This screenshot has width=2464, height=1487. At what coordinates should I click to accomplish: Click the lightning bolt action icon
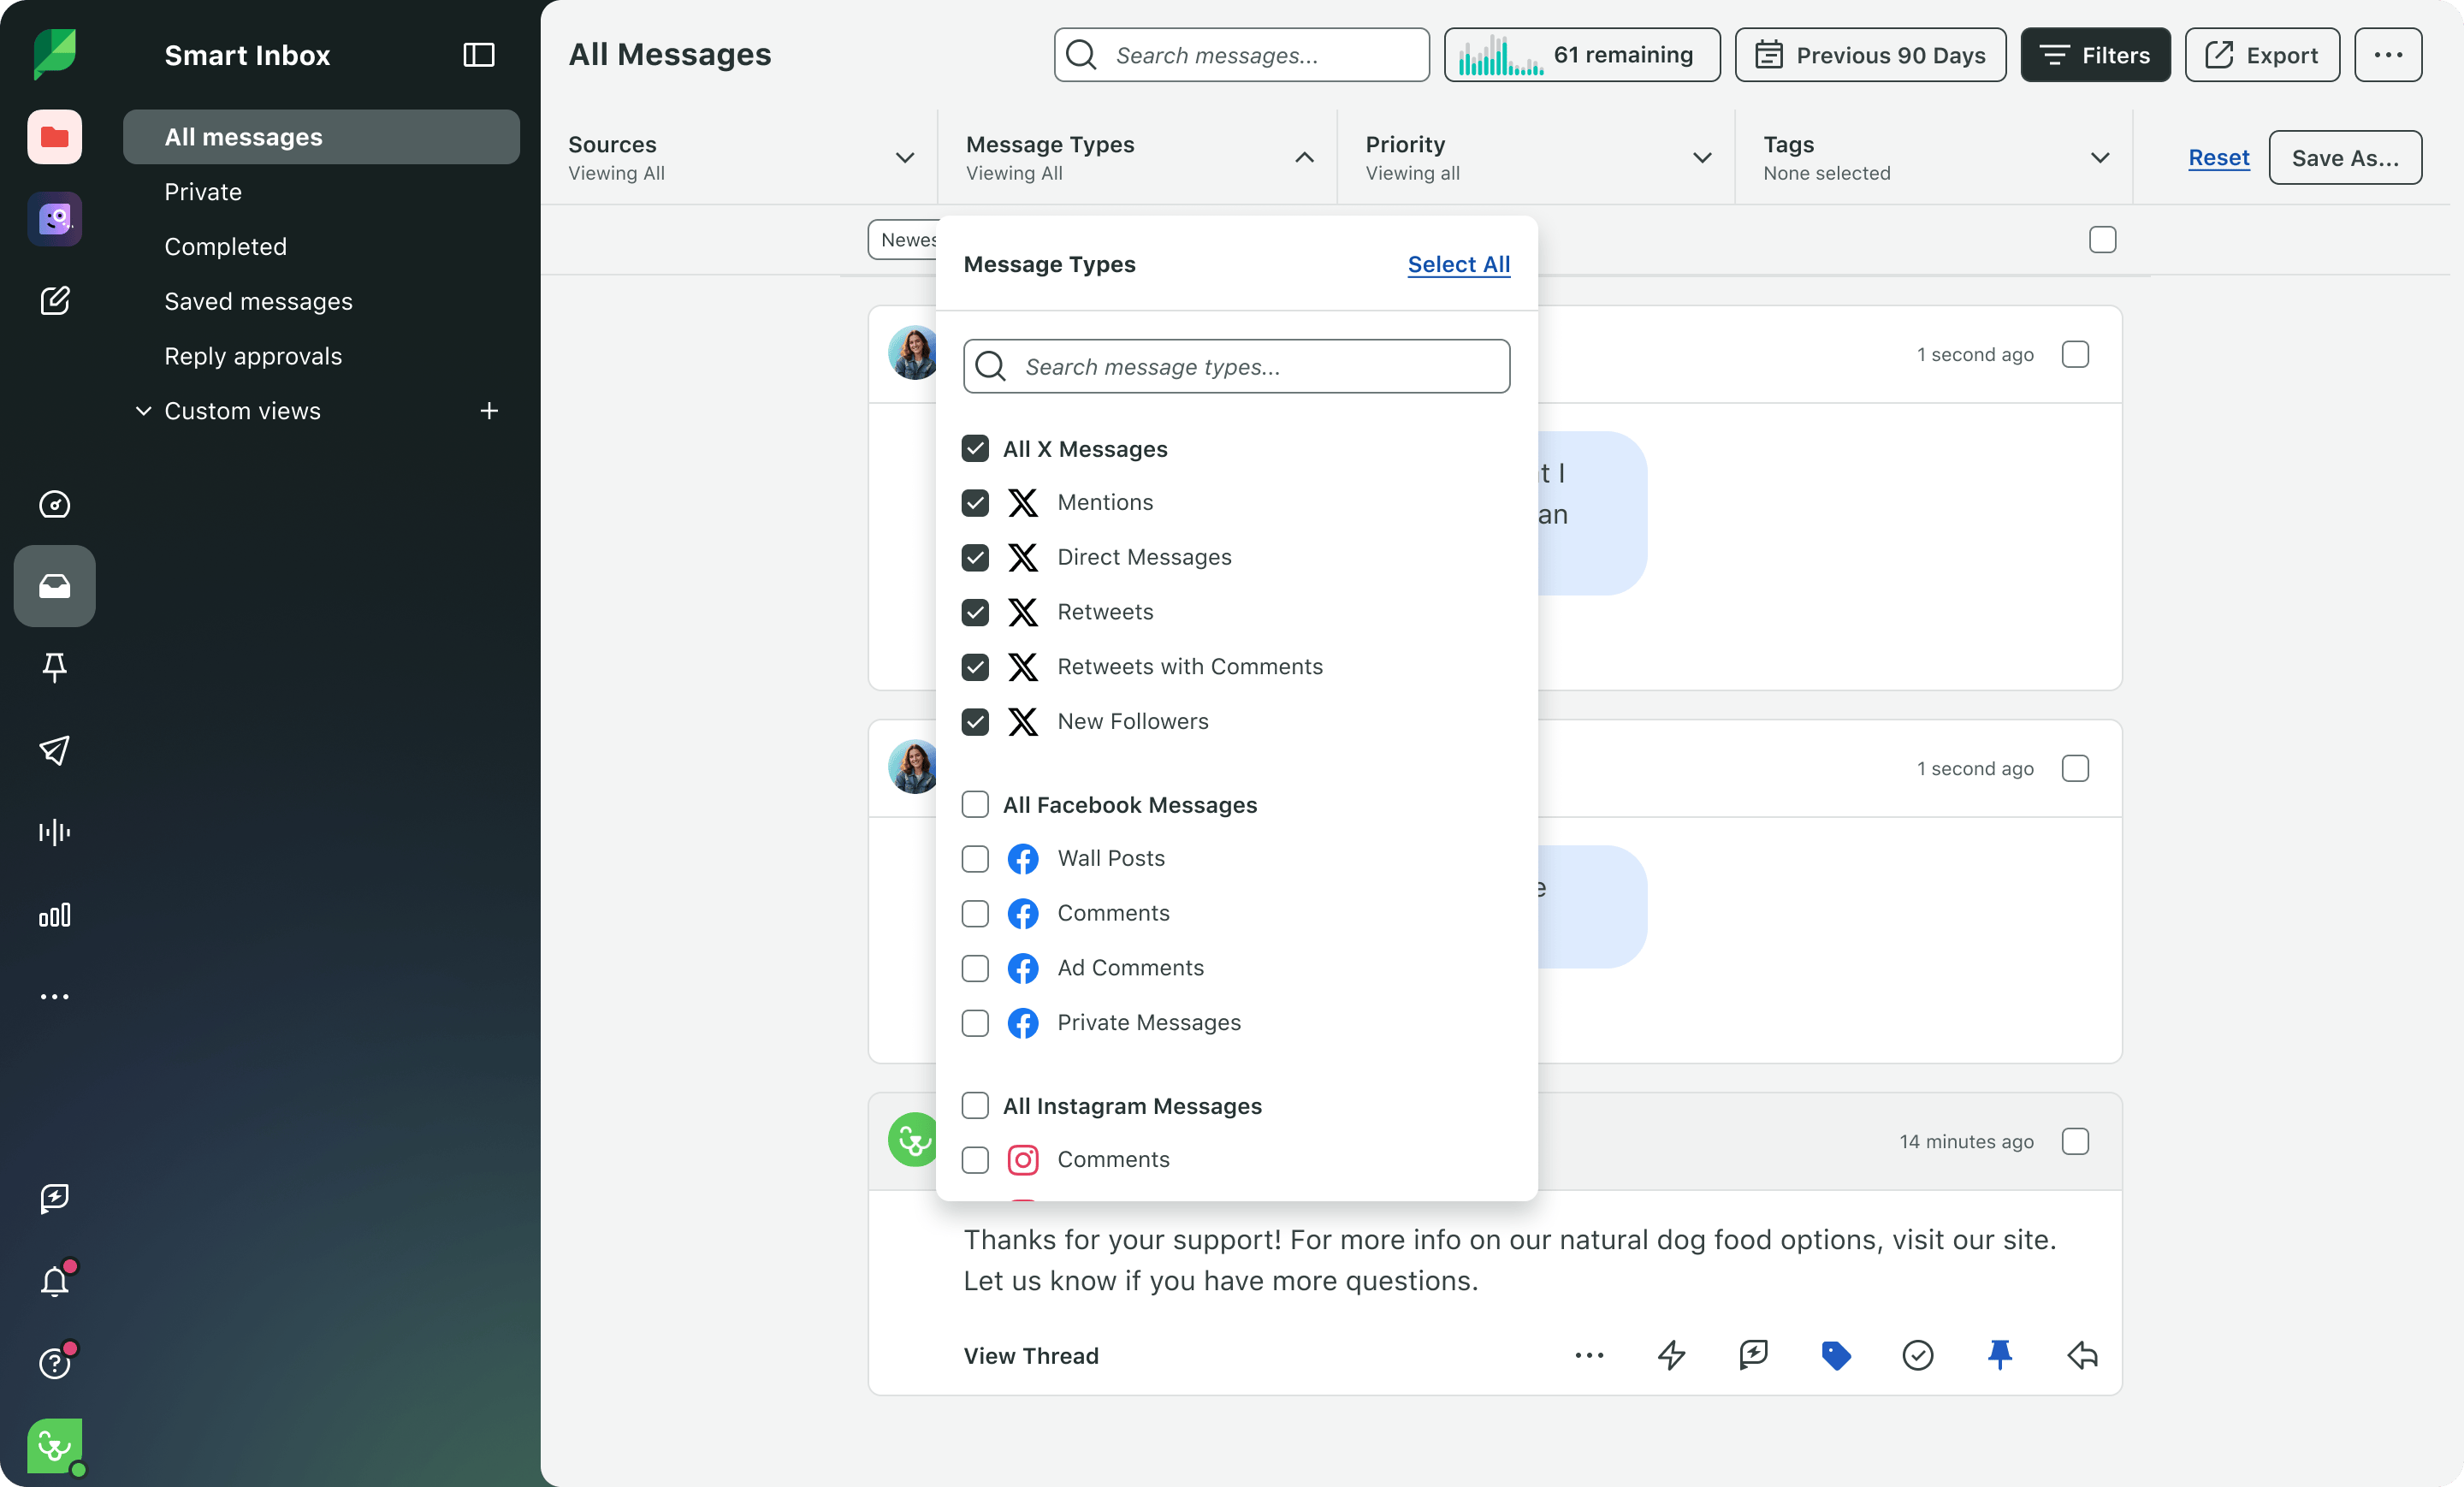1671,1355
